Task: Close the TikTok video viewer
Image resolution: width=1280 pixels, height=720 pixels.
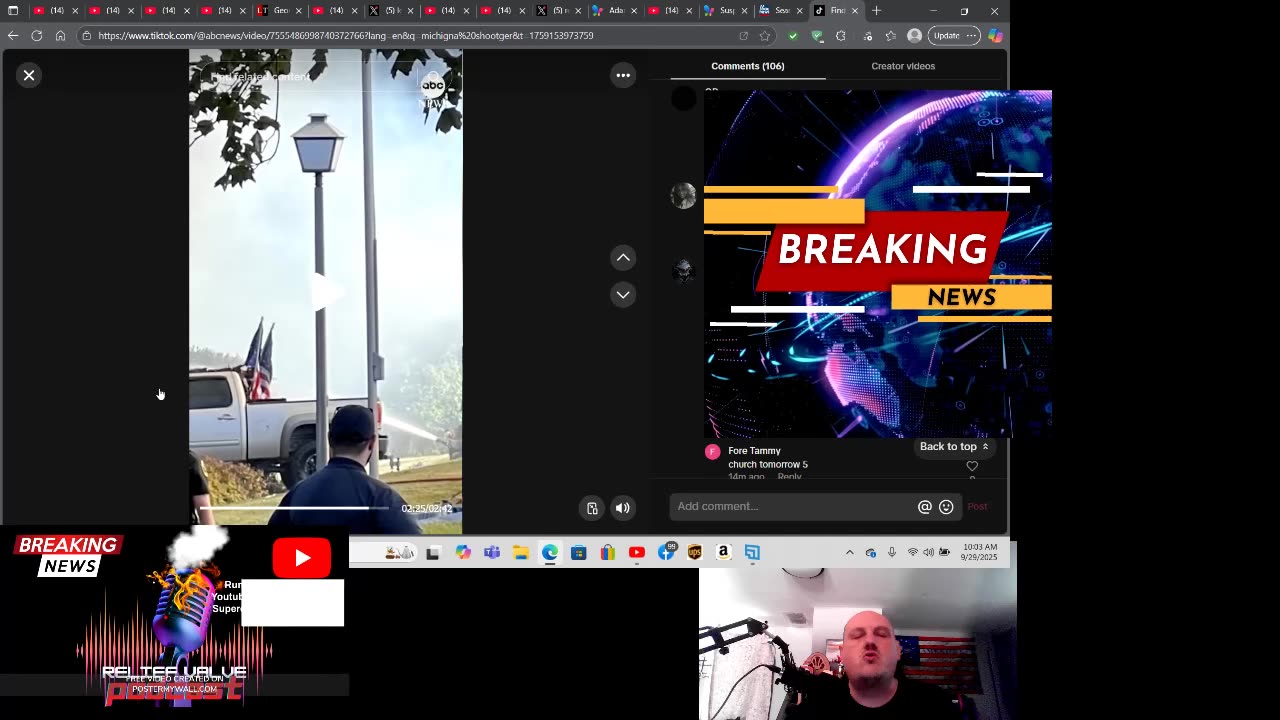Action: tap(29, 75)
